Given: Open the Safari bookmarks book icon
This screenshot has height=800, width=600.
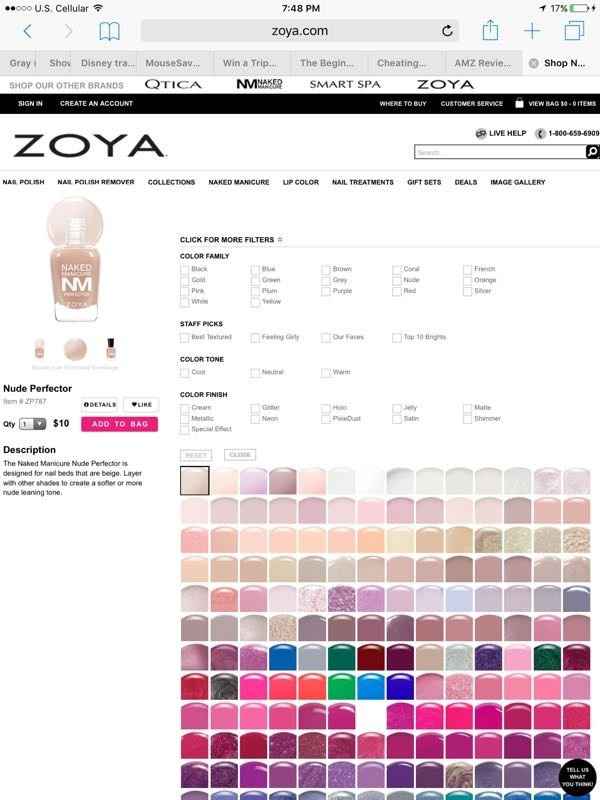Looking at the screenshot, I should tap(109, 32).
